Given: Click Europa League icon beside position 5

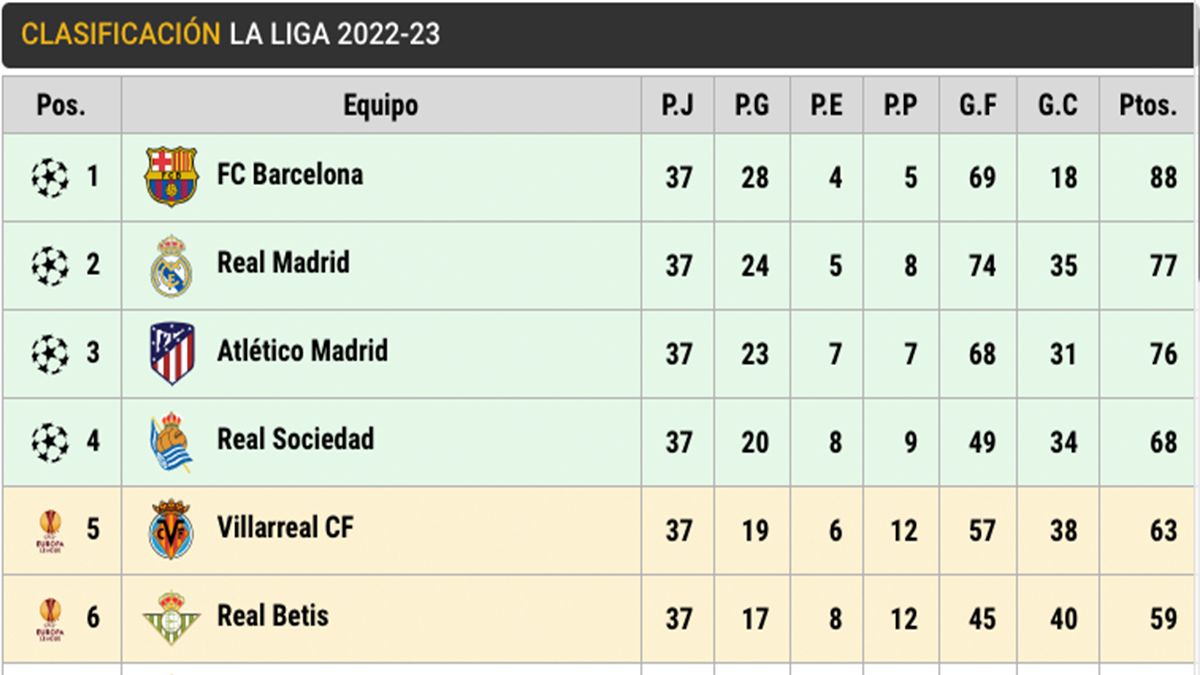Looking at the screenshot, I should coord(50,530).
